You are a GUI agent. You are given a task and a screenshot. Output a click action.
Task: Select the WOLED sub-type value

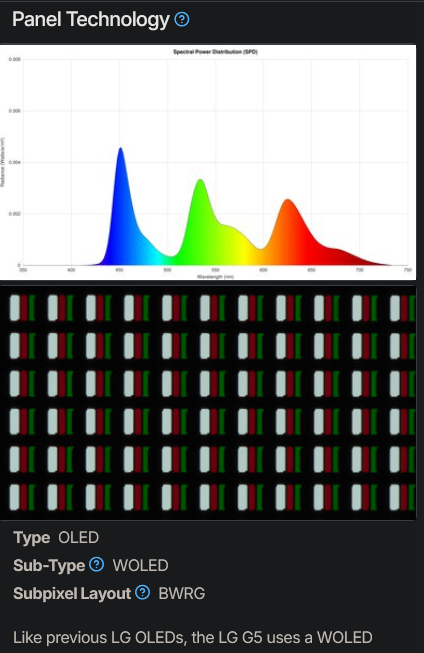pyautogui.click(x=140, y=565)
